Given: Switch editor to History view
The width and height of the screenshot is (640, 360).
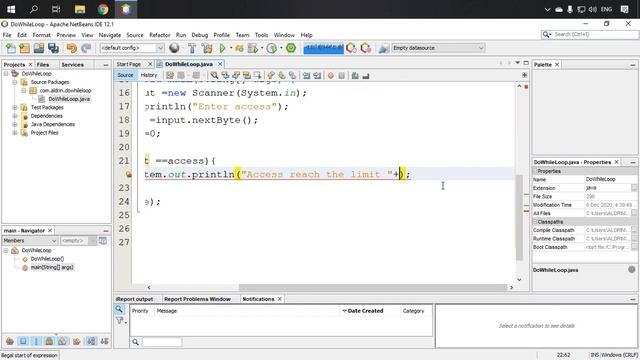Looking at the screenshot, I should 149,75.
